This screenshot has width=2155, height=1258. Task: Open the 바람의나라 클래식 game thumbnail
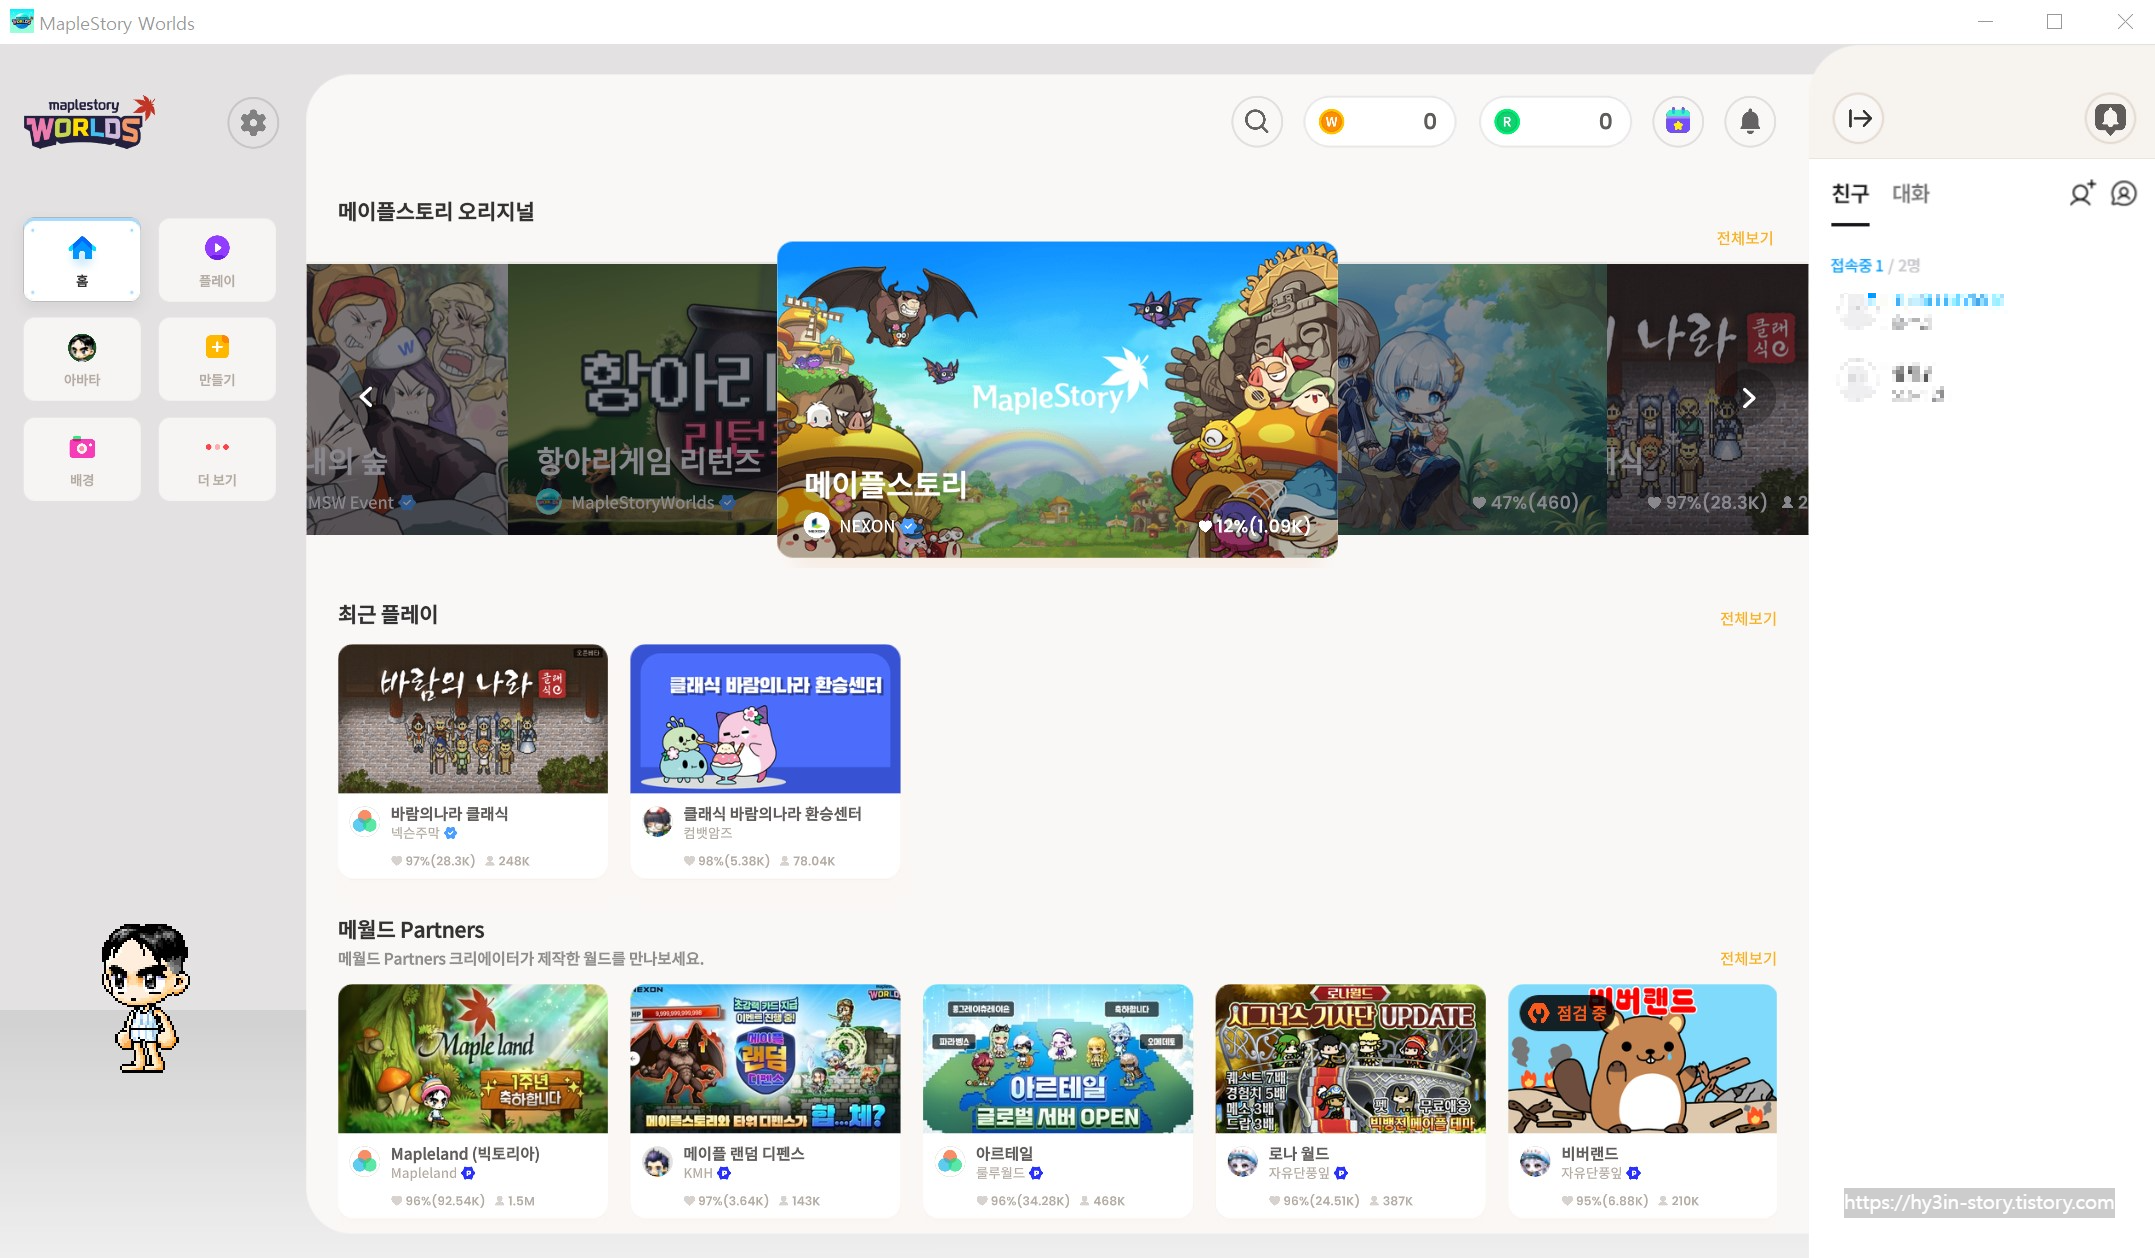coord(473,719)
